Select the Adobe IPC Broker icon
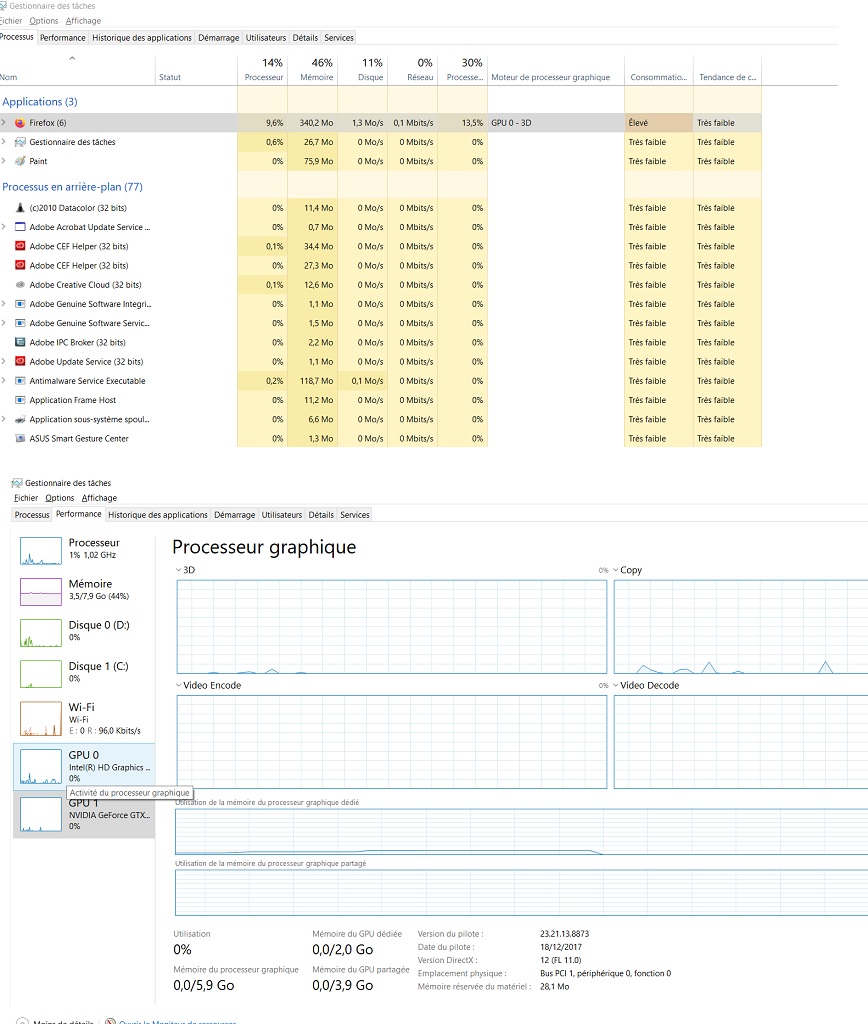 click(20, 343)
